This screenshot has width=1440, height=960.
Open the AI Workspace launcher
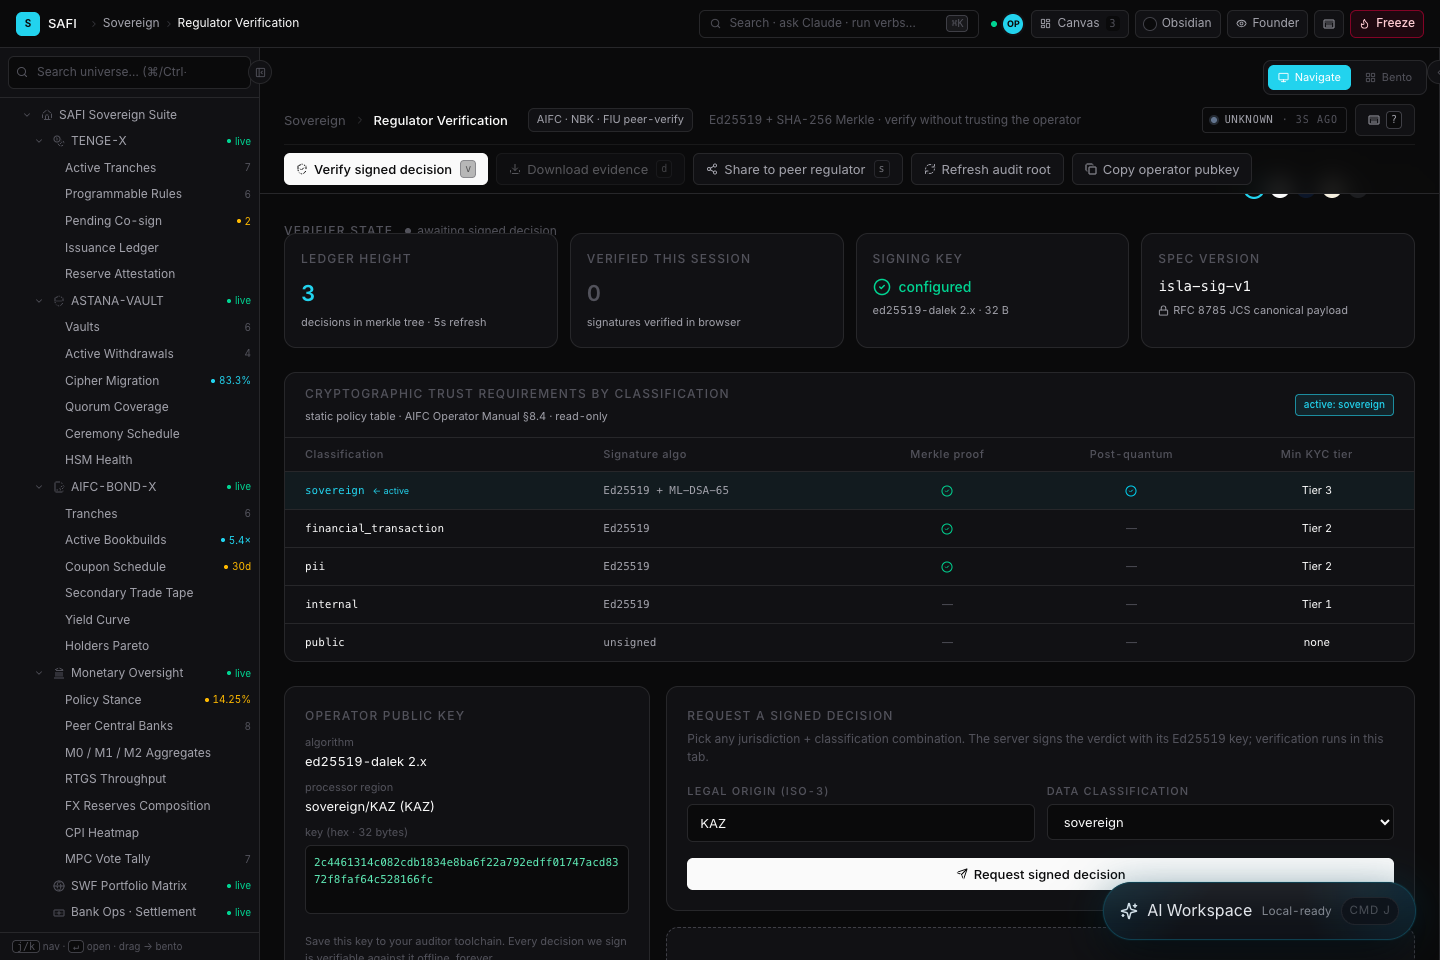[1259, 911]
